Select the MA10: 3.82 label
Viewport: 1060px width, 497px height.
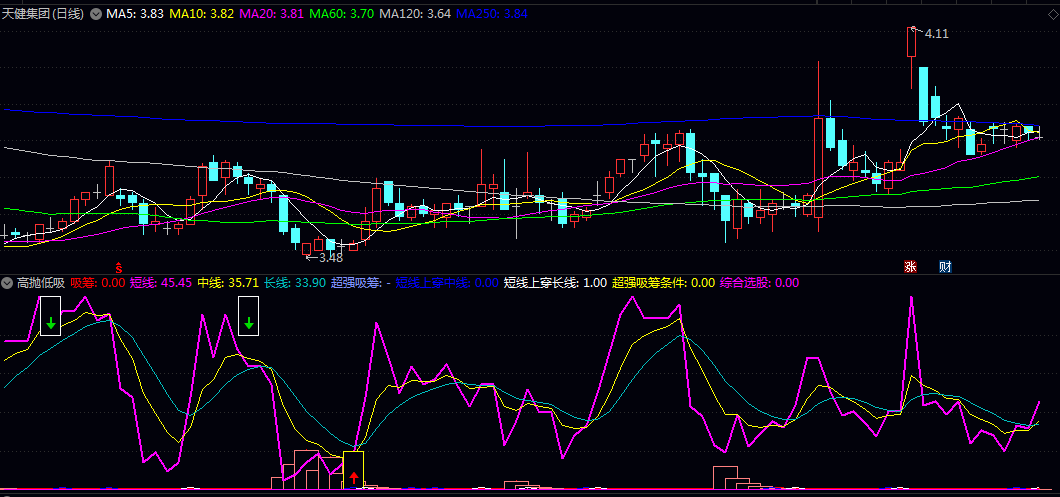202,14
